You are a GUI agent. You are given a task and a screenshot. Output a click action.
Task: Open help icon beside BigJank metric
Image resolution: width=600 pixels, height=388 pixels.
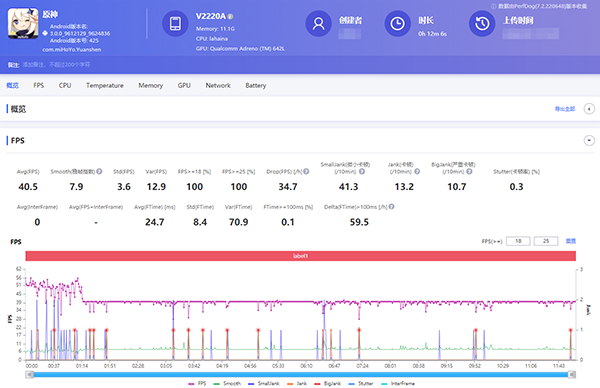pos(469,171)
